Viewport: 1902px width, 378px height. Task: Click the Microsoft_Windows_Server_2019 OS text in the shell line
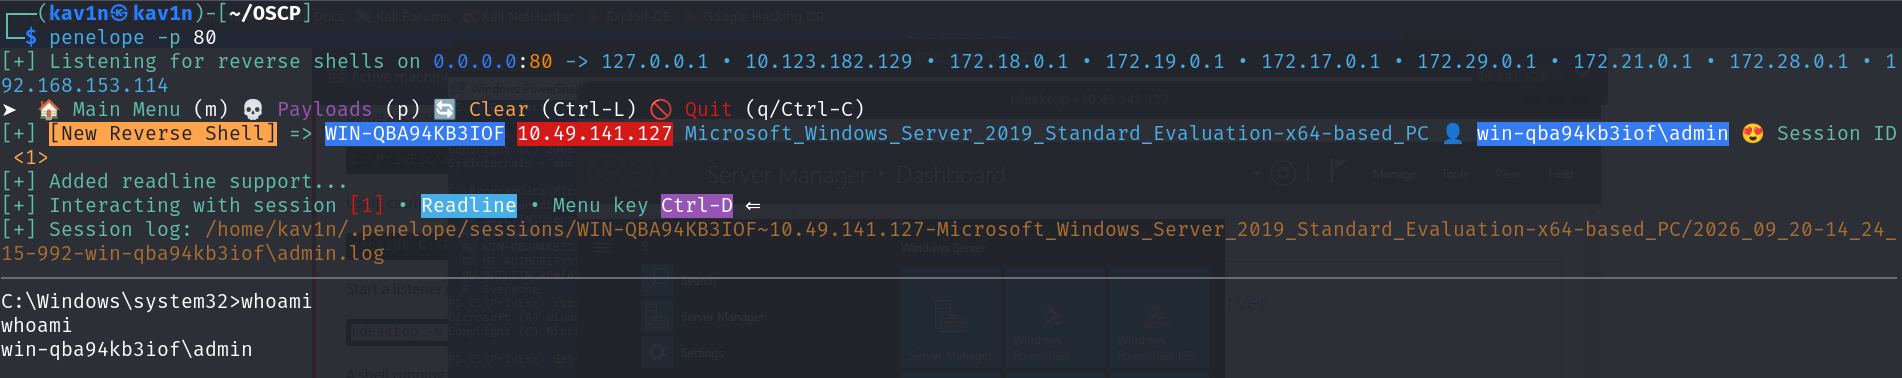1057,133
